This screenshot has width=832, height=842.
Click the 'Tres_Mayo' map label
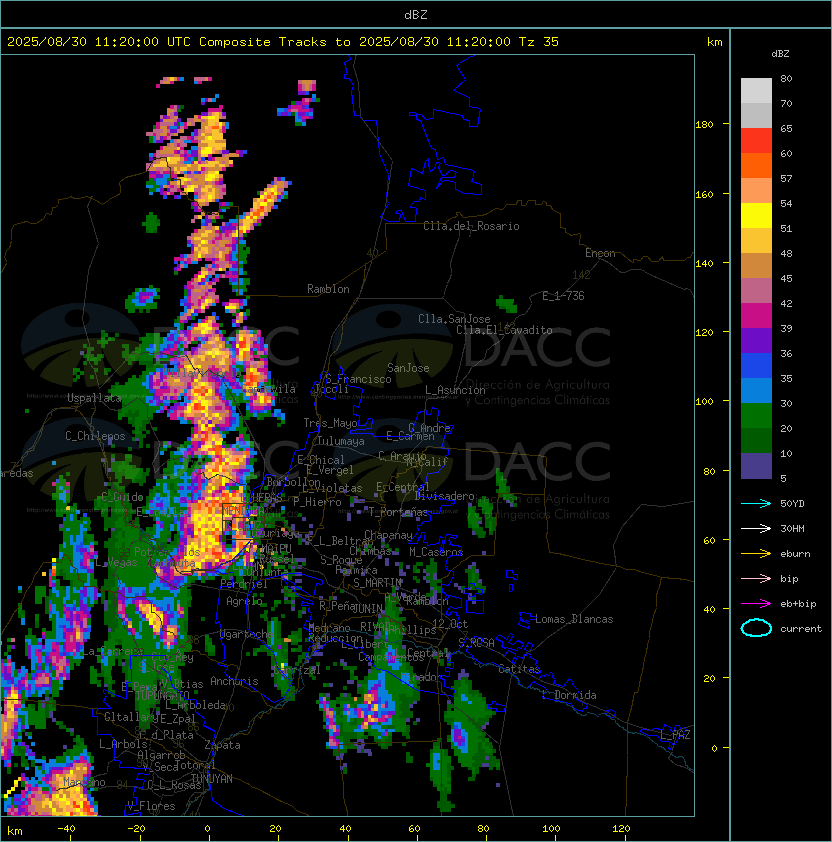click(x=330, y=423)
